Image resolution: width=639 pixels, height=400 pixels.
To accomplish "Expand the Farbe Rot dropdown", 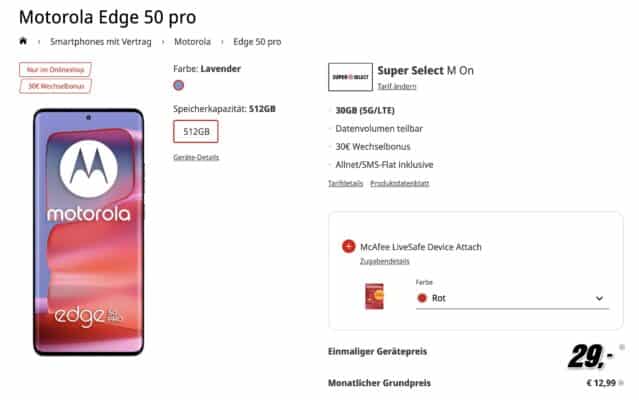I will (x=512, y=298).
